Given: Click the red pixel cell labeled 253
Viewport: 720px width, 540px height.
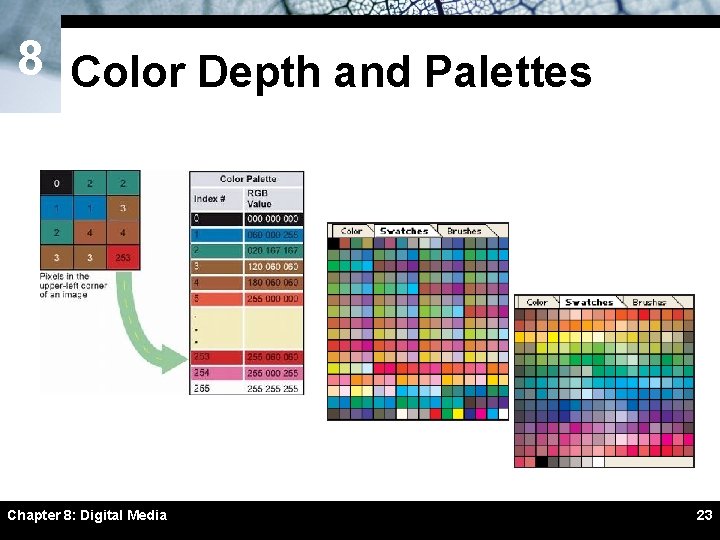Looking at the screenshot, I should 123,257.
